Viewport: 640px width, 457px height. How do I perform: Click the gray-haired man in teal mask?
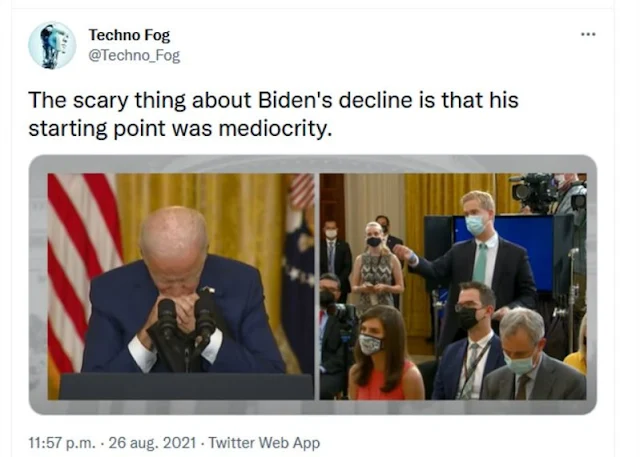[x=535, y=355]
